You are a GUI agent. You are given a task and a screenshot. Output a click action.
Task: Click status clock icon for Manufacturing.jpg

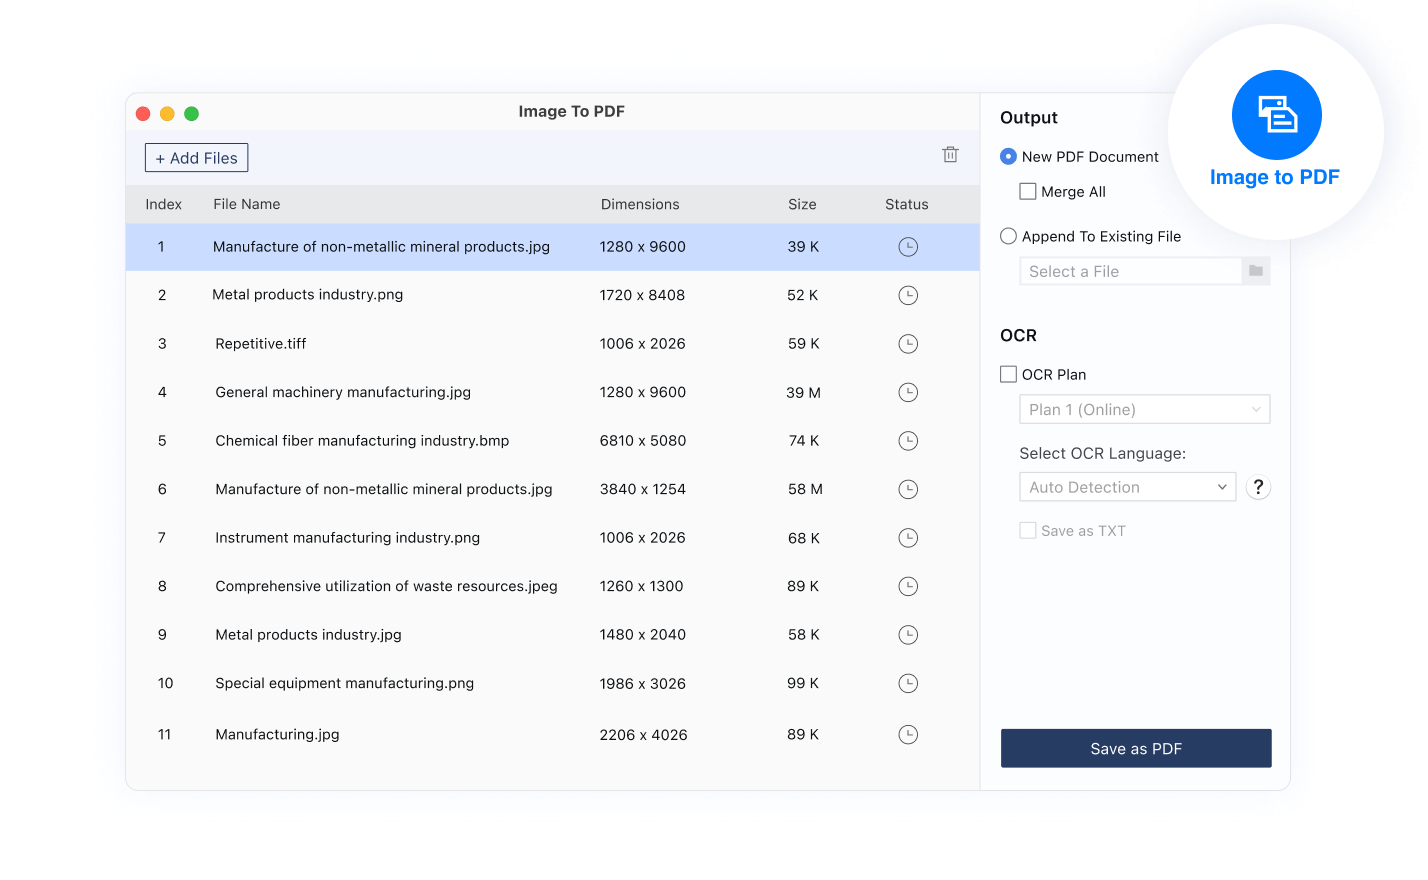pyautogui.click(x=908, y=735)
